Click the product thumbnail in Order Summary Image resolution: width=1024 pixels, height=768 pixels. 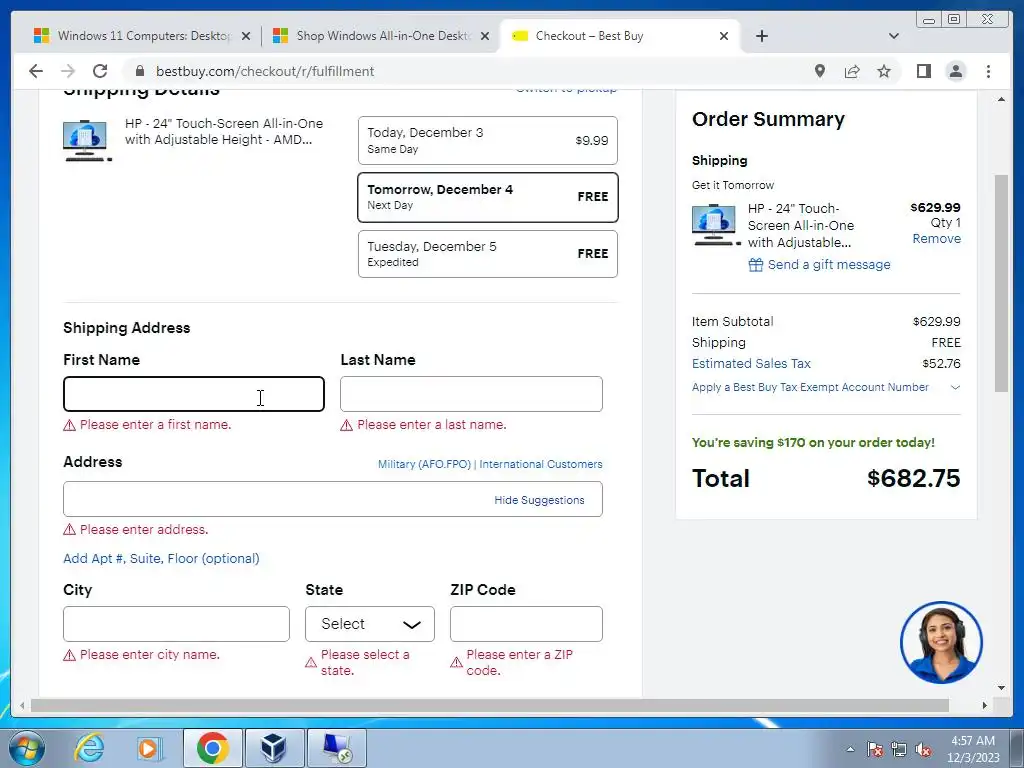[x=716, y=225]
